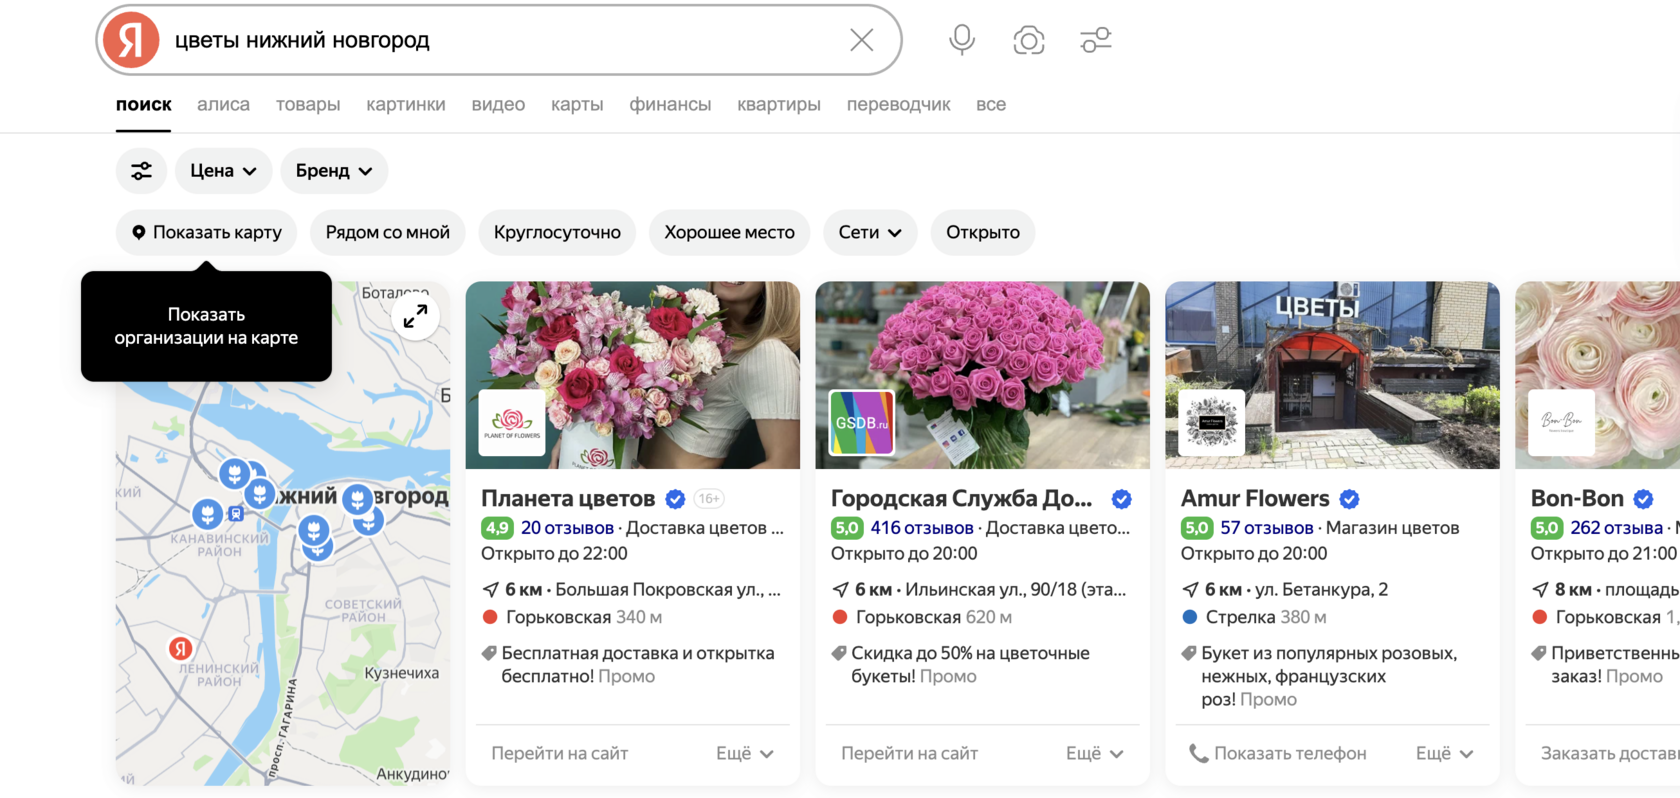The height and width of the screenshot is (798, 1680).
Task: Expand Ещё menu for Городская Служба
Action: pos(1095,754)
